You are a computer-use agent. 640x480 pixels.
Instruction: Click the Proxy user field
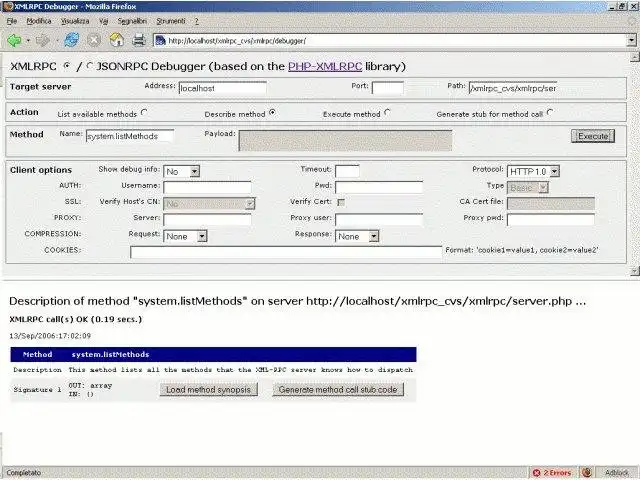[x=379, y=220]
